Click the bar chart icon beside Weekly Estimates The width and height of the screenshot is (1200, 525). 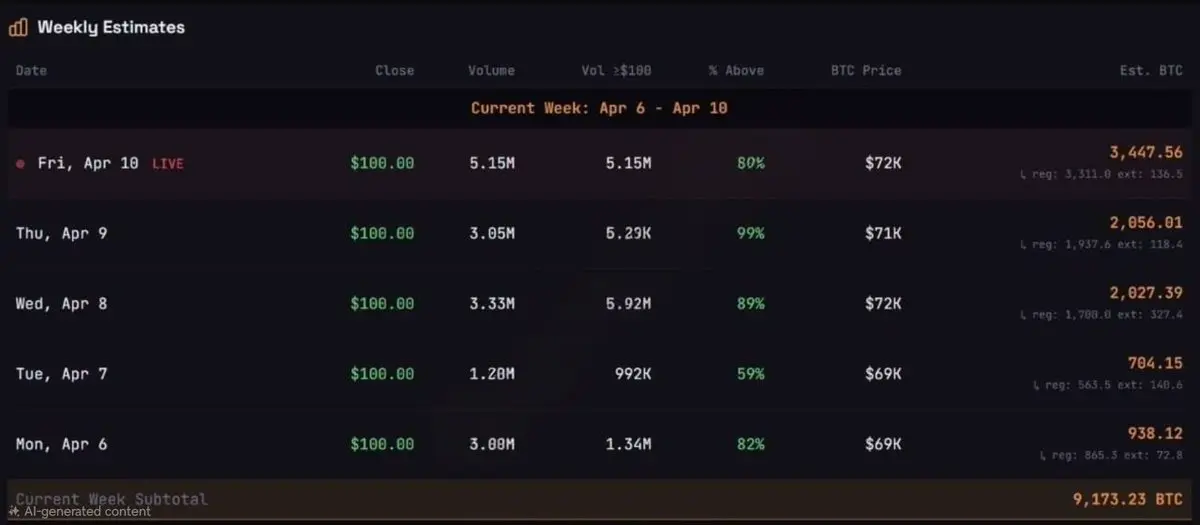click(18, 28)
